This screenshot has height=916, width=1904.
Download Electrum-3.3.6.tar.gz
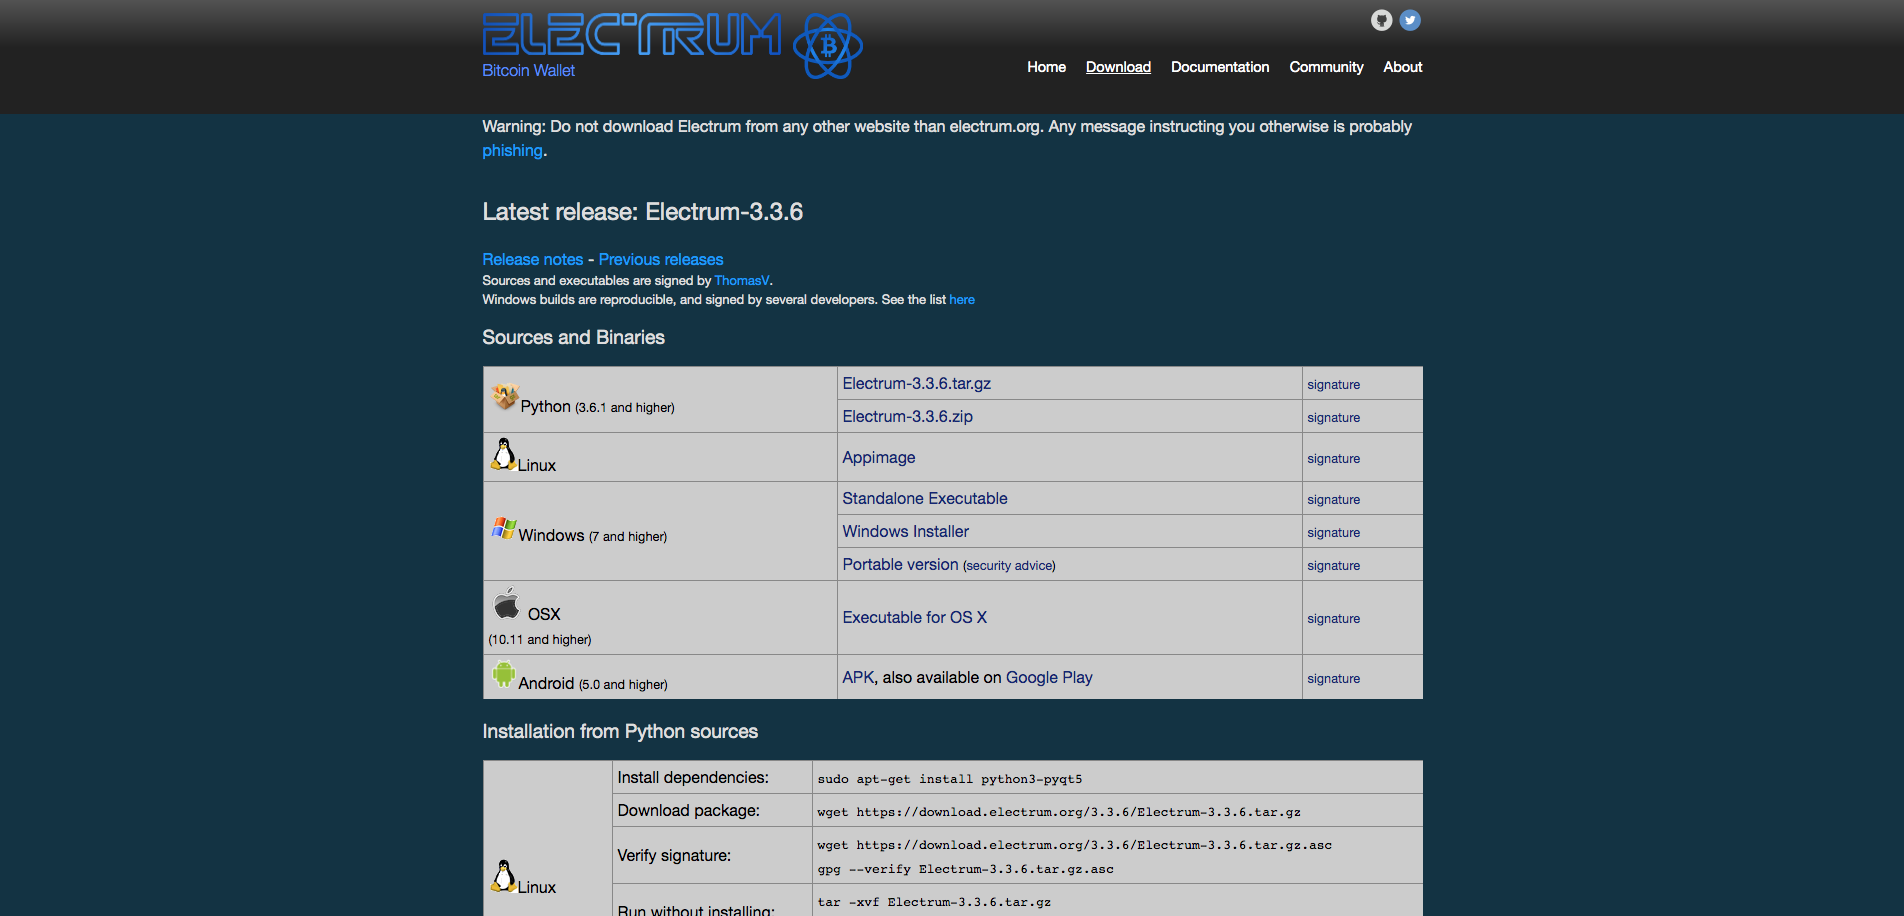click(917, 384)
